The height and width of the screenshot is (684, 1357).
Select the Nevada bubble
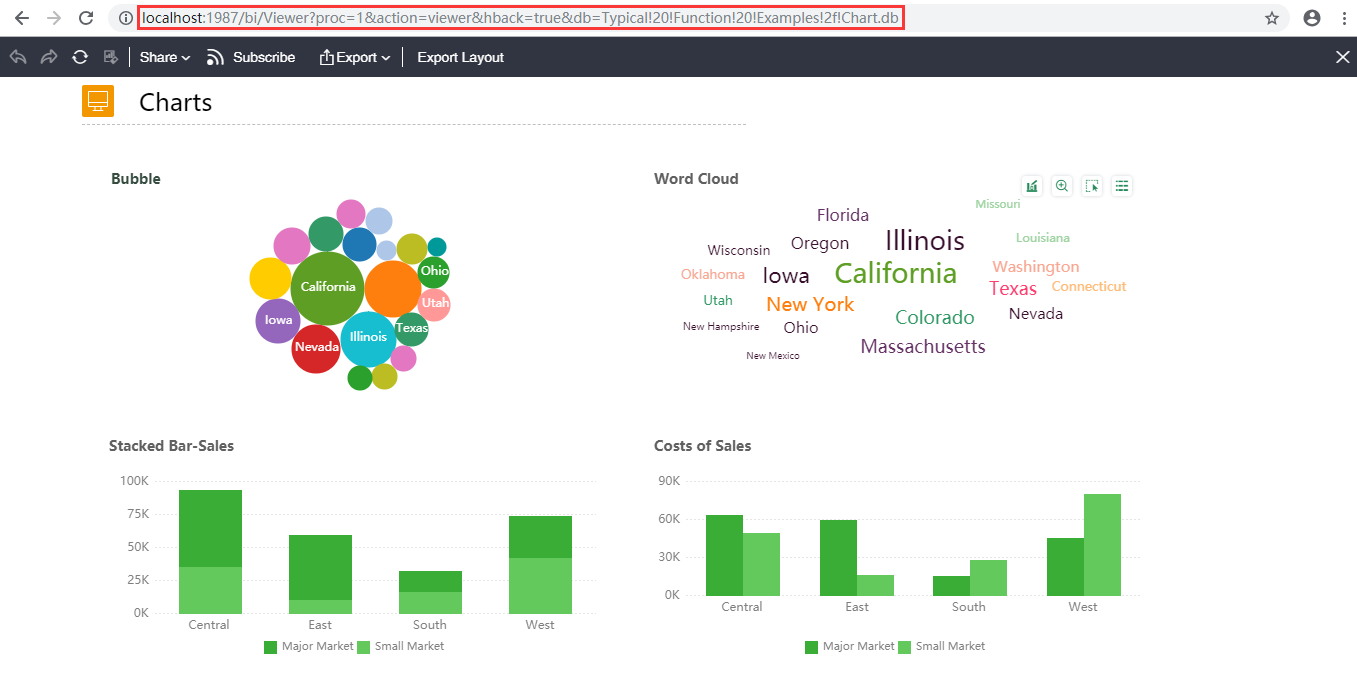(316, 348)
